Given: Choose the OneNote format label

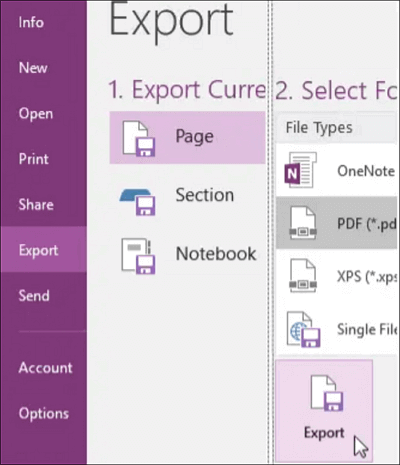Looking at the screenshot, I should click(x=366, y=171).
